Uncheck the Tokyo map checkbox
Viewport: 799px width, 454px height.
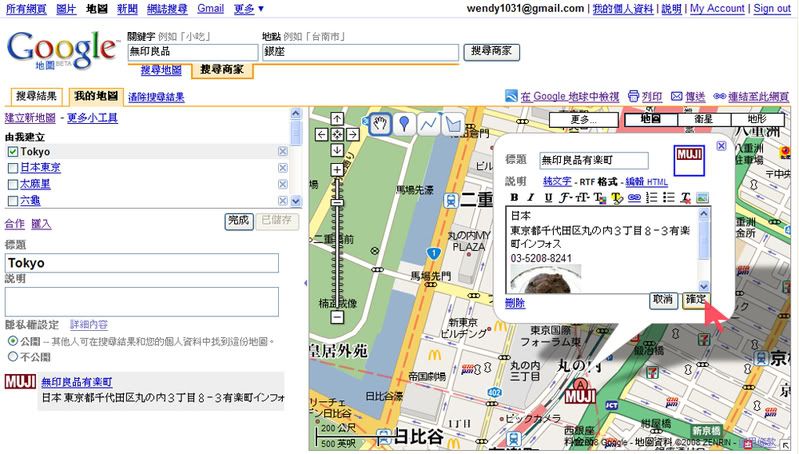pos(12,151)
